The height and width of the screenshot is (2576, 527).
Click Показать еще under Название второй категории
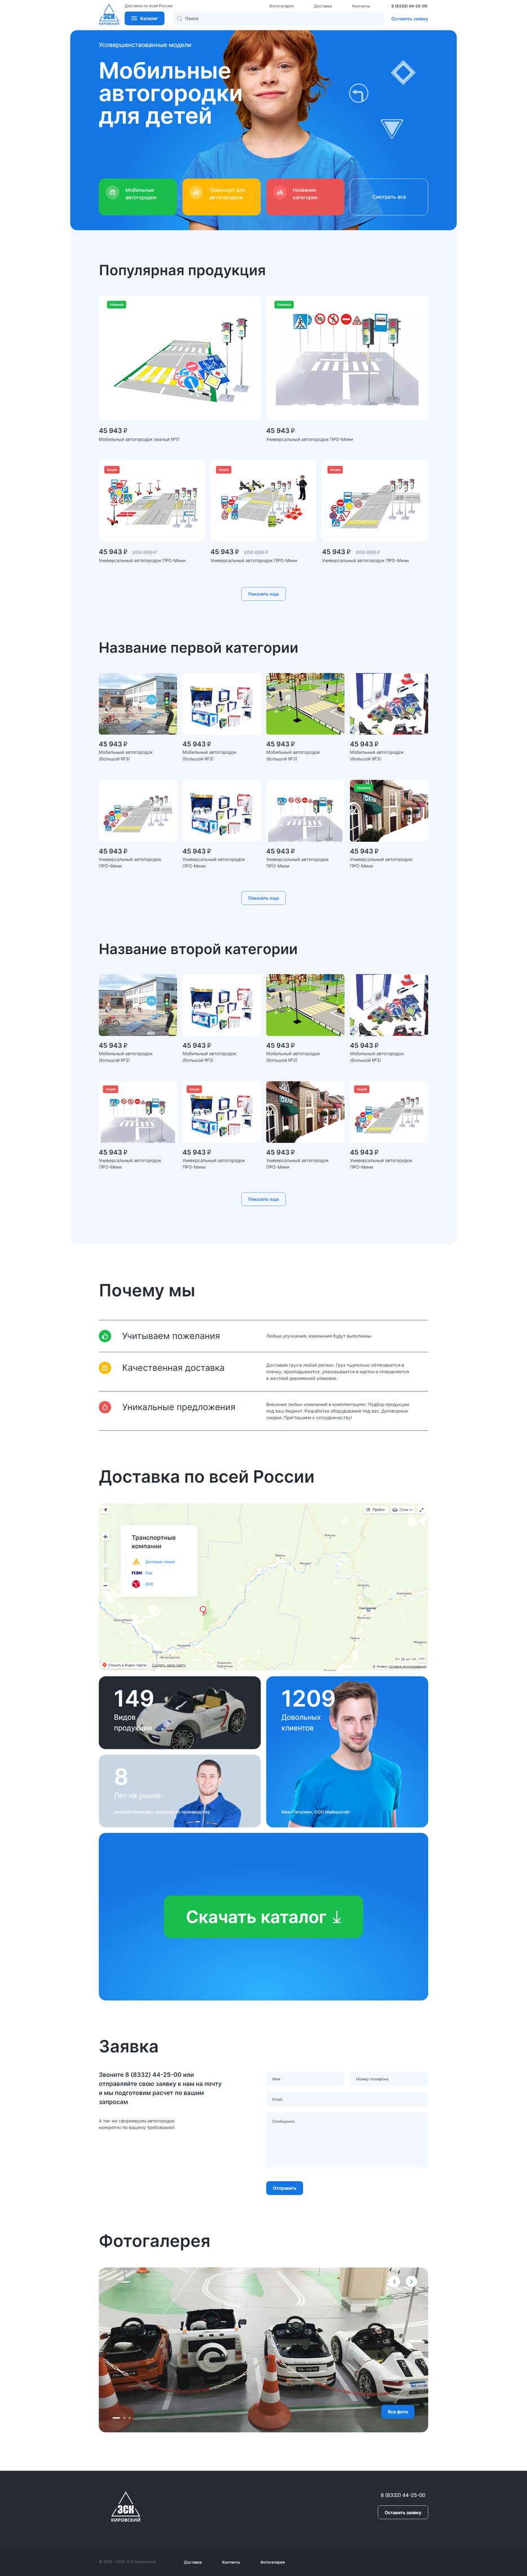tap(263, 1199)
